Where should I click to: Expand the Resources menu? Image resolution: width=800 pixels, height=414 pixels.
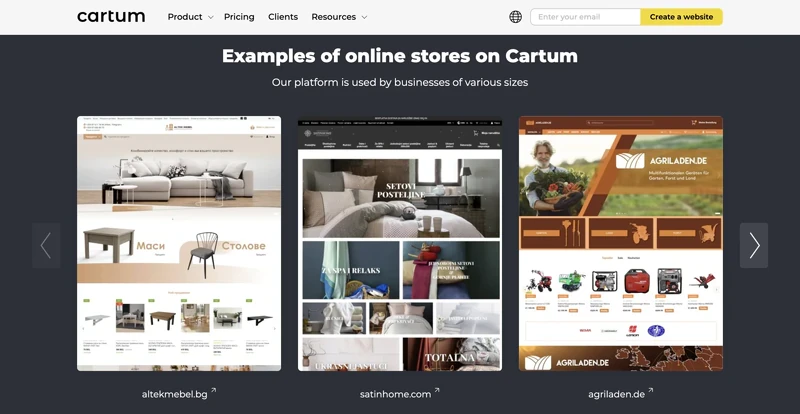(x=339, y=17)
